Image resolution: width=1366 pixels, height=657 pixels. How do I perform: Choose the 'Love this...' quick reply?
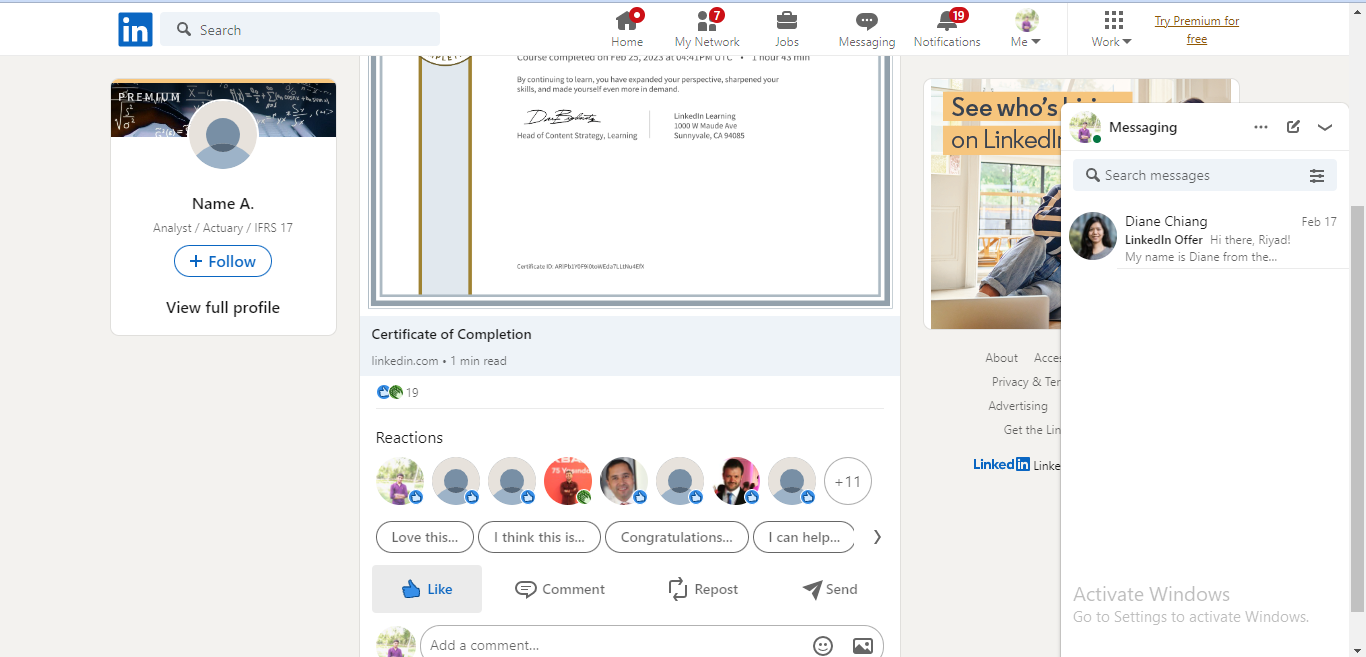coord(425,537)
